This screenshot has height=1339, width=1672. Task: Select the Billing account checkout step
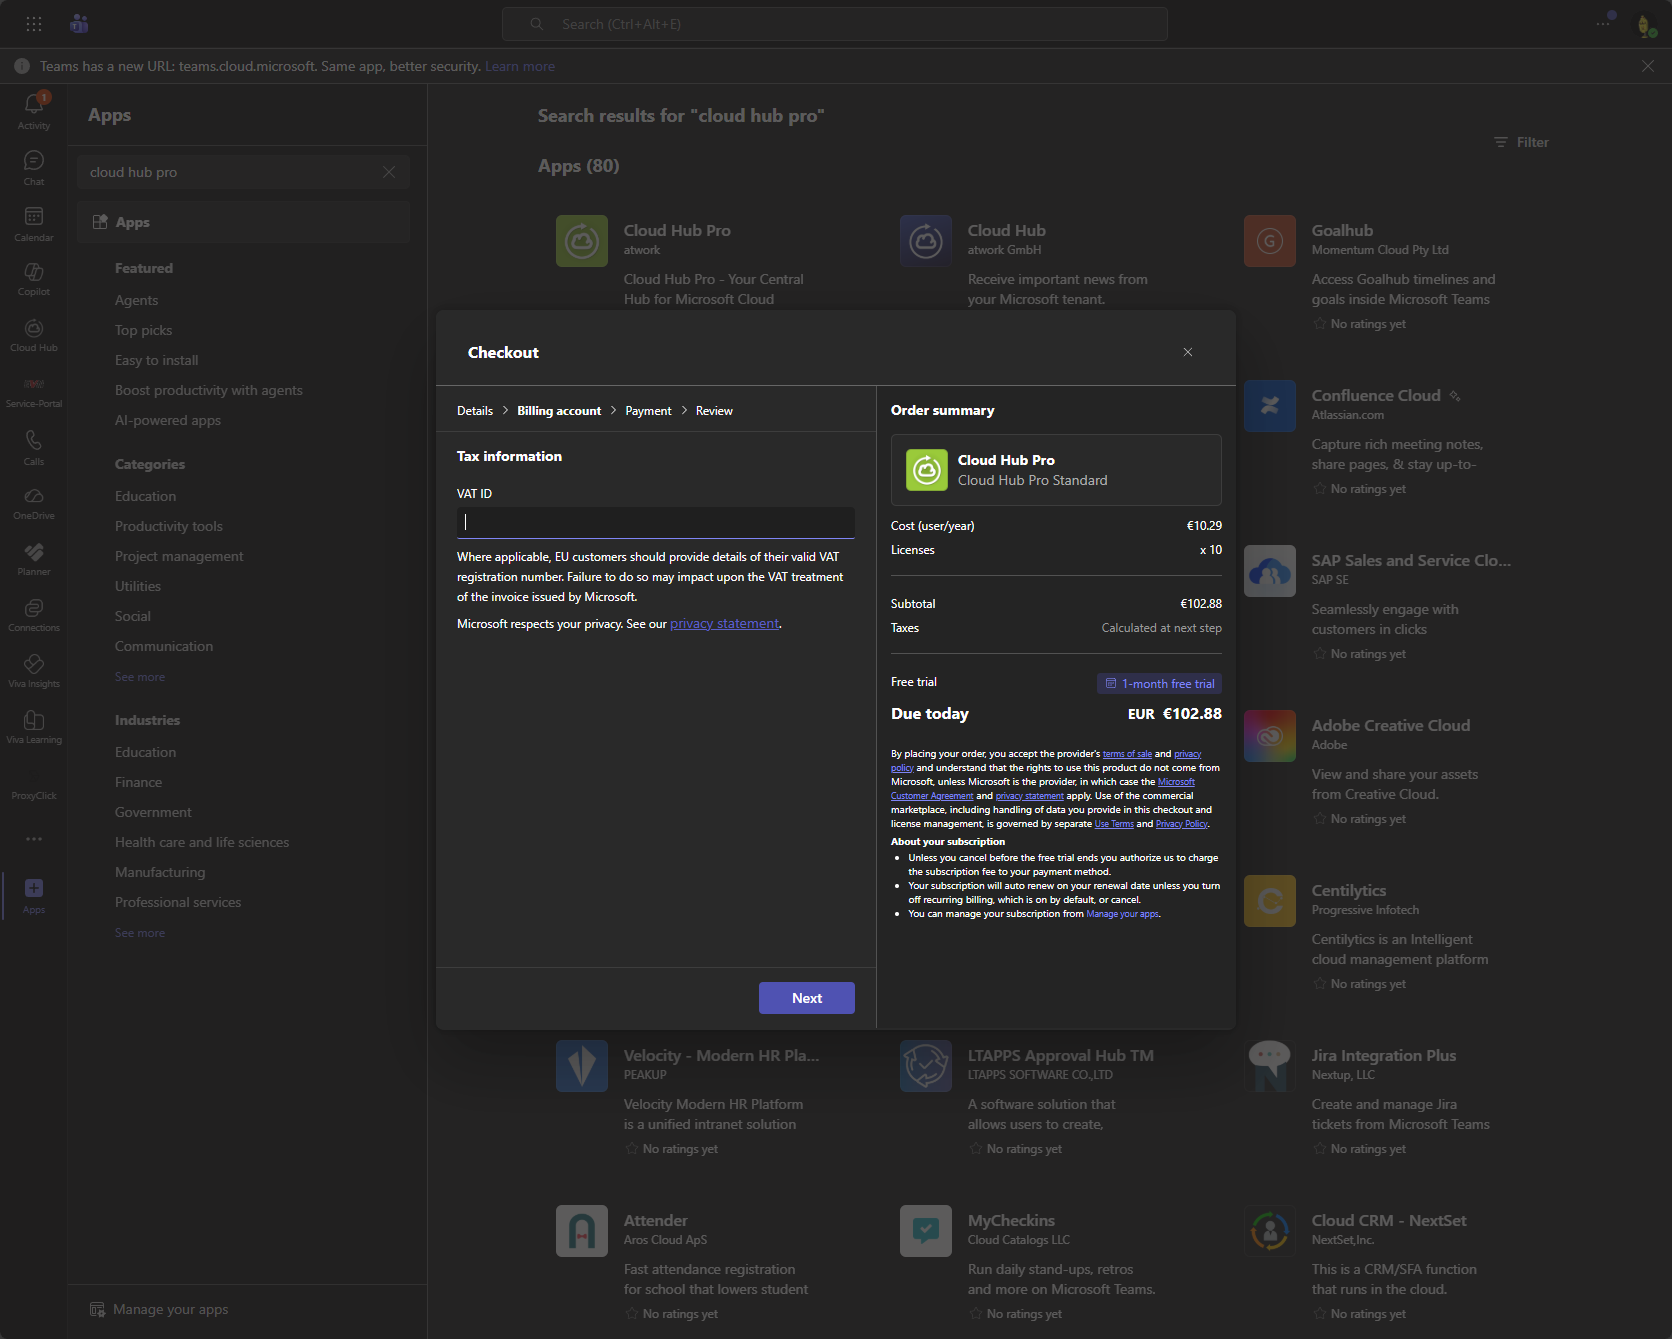(x=559, y=411)
